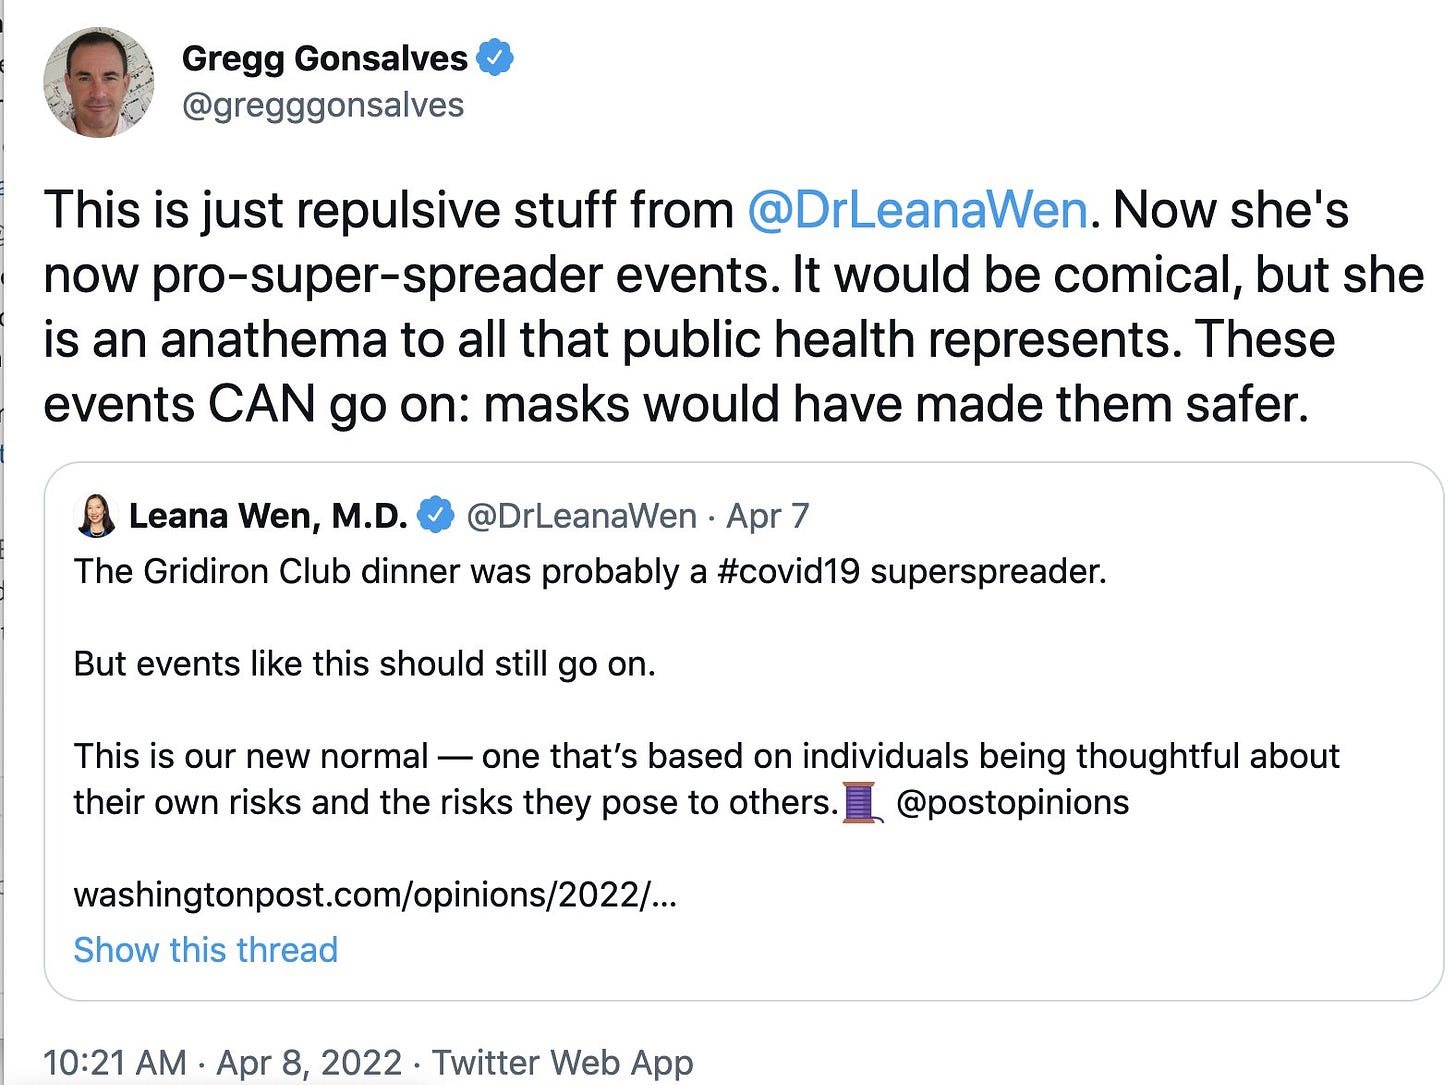Click the Show this thread link

pyautogui.click(x=205, y=949)
